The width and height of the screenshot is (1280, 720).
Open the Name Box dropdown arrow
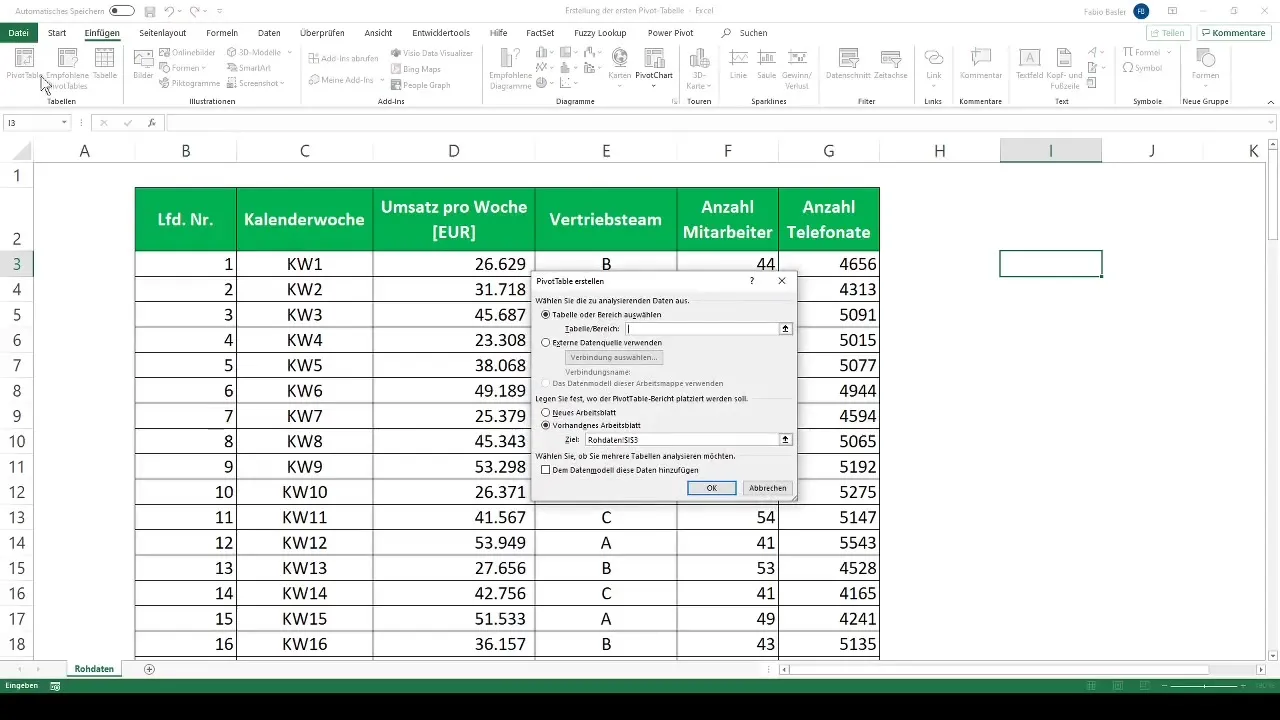click(x=64, y=123)
